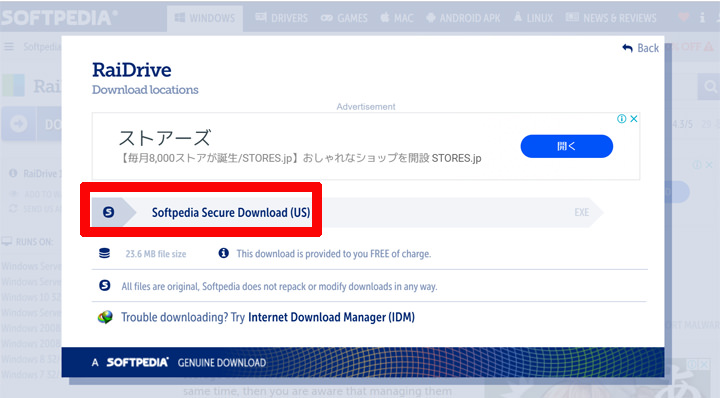Click the info icon beside FREE of charge text

coord(224,253)
